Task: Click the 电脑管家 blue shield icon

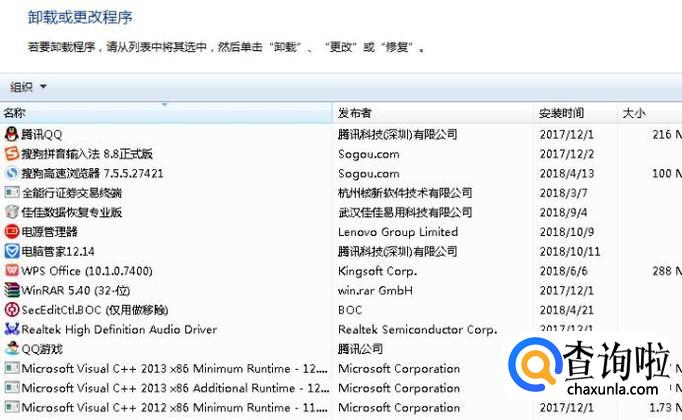Action: [12, 251]
